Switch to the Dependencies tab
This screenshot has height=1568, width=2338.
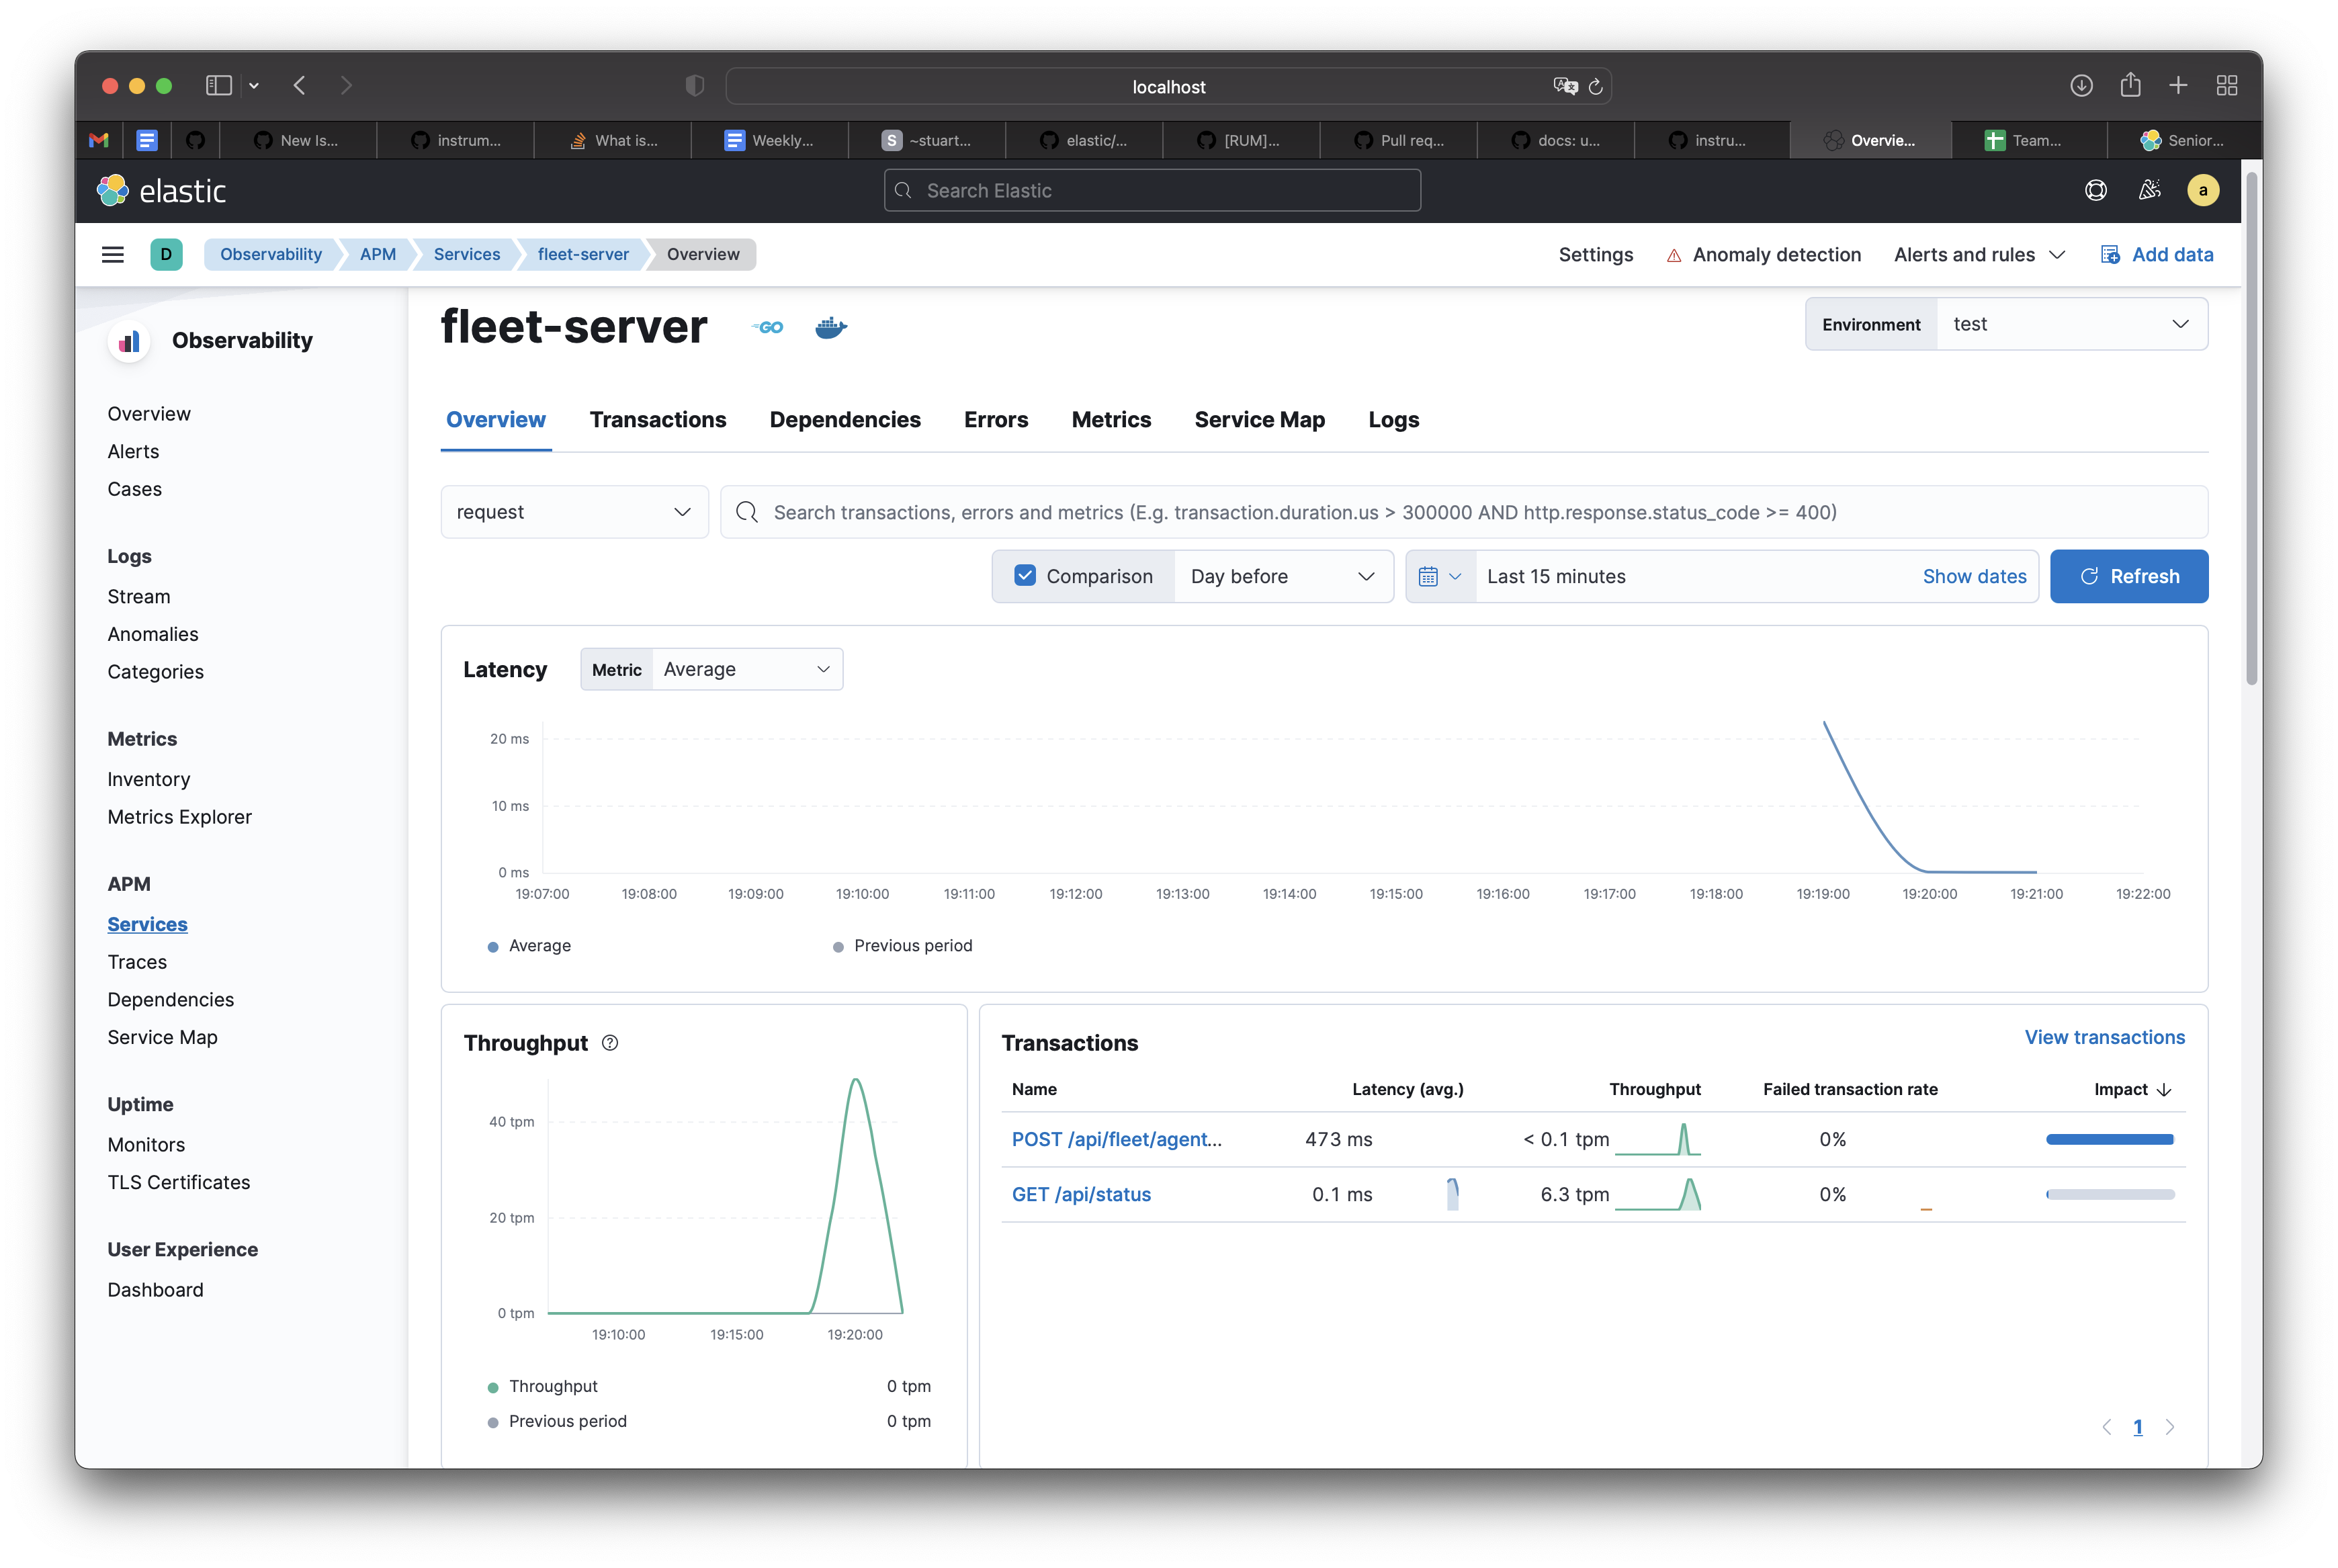click(x=844, y=420)
